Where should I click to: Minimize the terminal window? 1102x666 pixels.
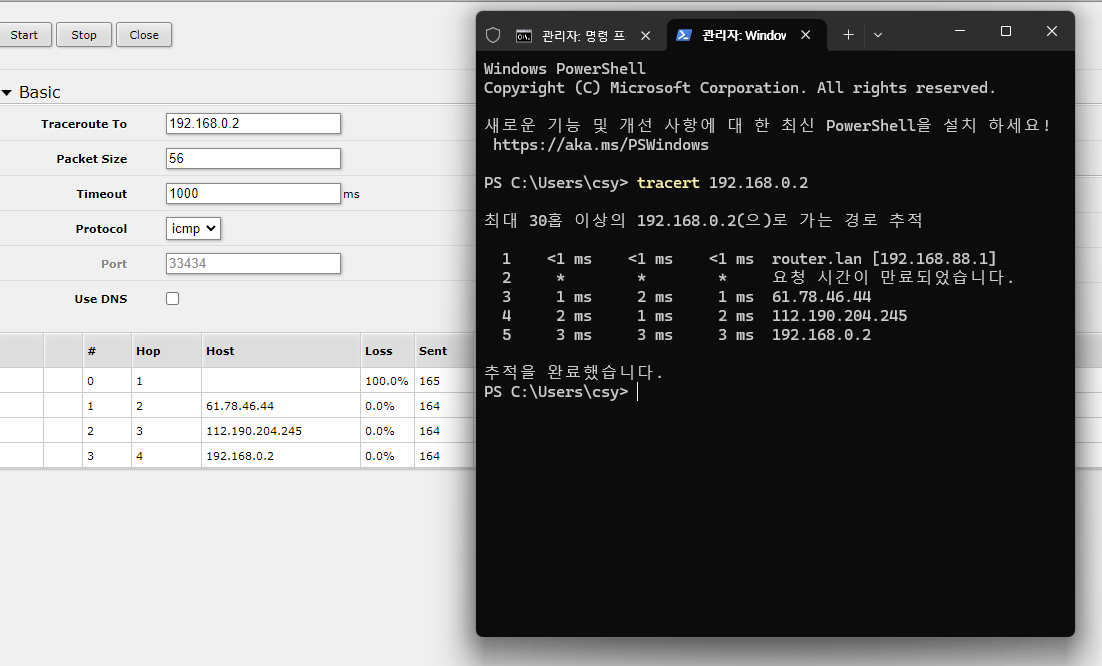coord(960,31)
